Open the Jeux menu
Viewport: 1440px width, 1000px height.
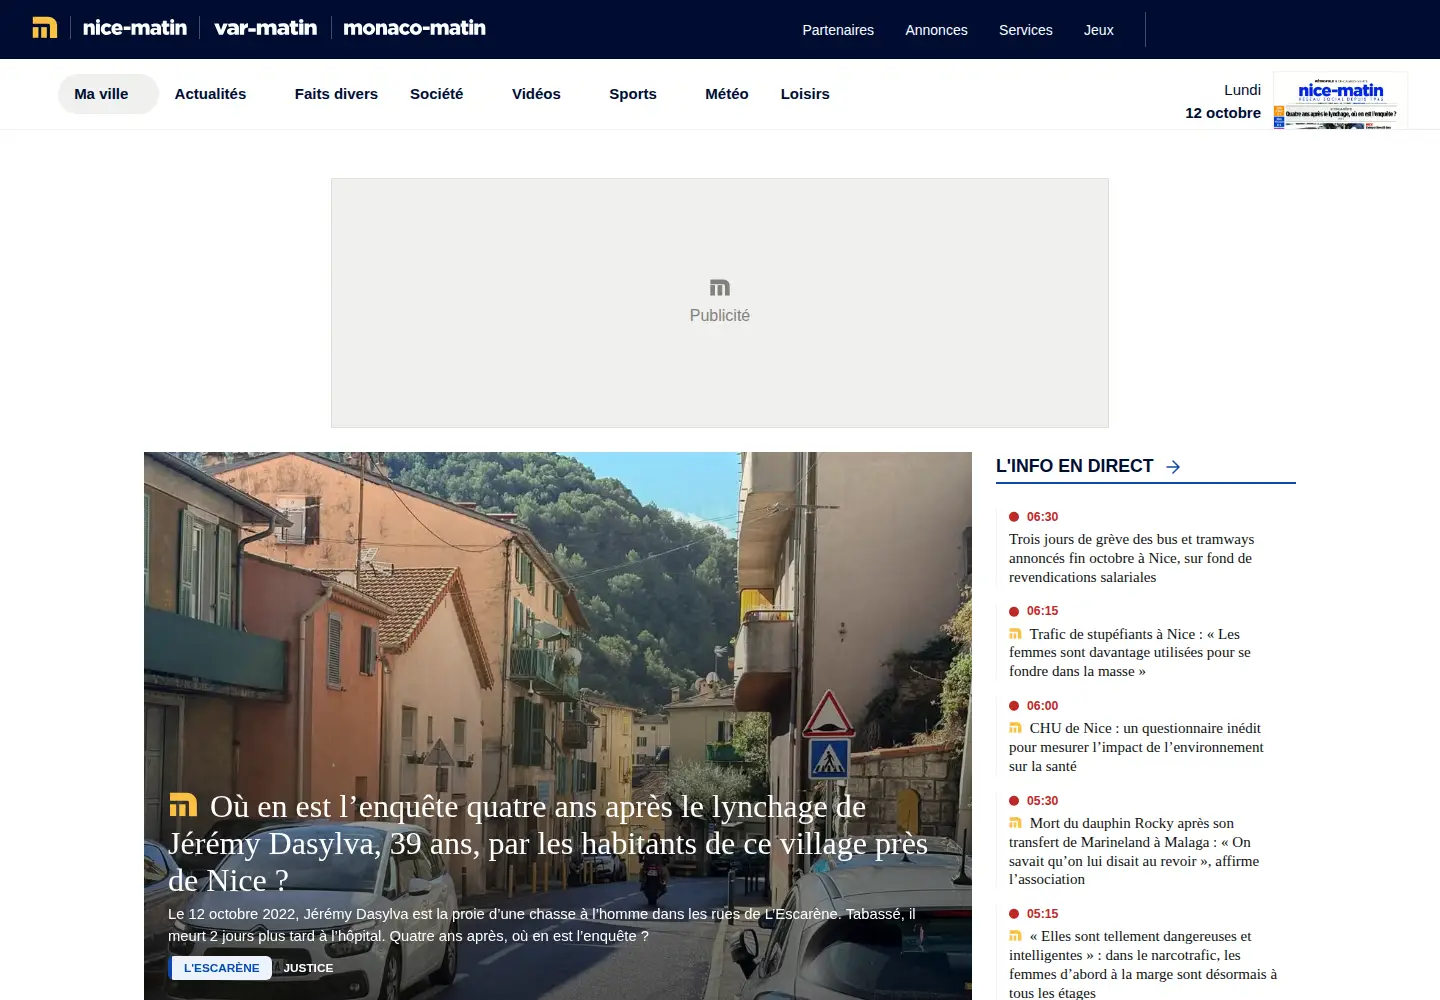tap(1099, 30)
